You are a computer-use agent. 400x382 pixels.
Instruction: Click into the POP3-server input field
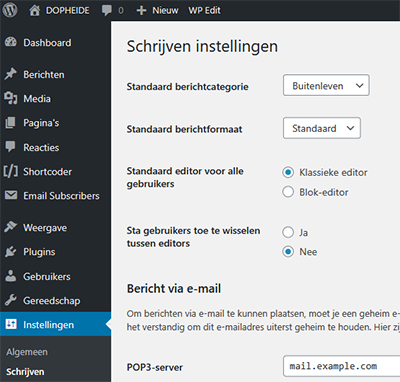[341, 366]
